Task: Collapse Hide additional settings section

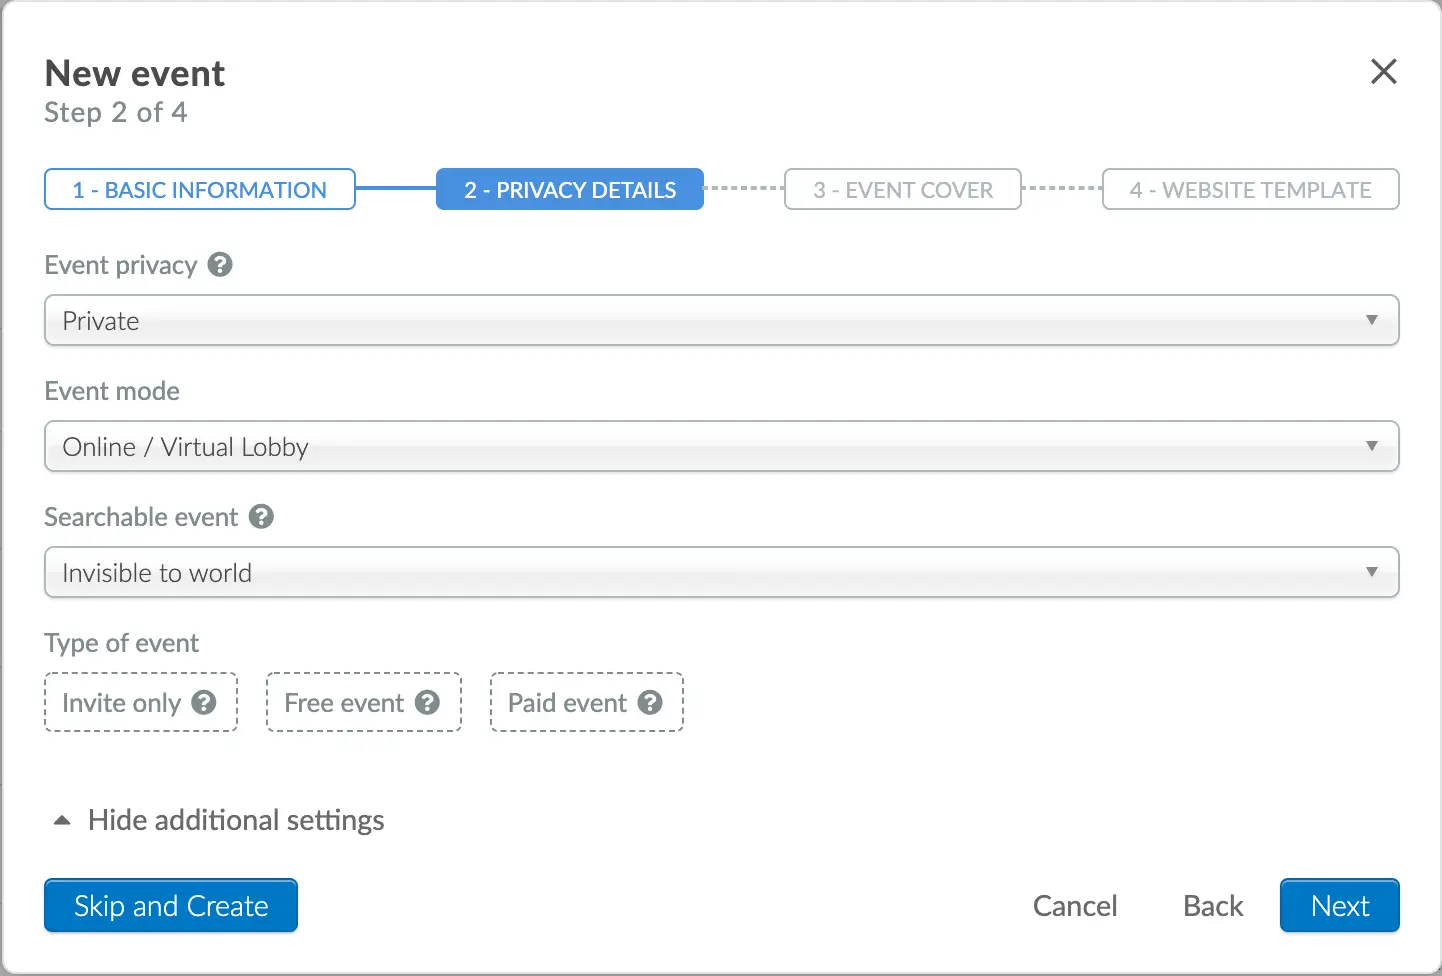Action: [x=218, y=820]
